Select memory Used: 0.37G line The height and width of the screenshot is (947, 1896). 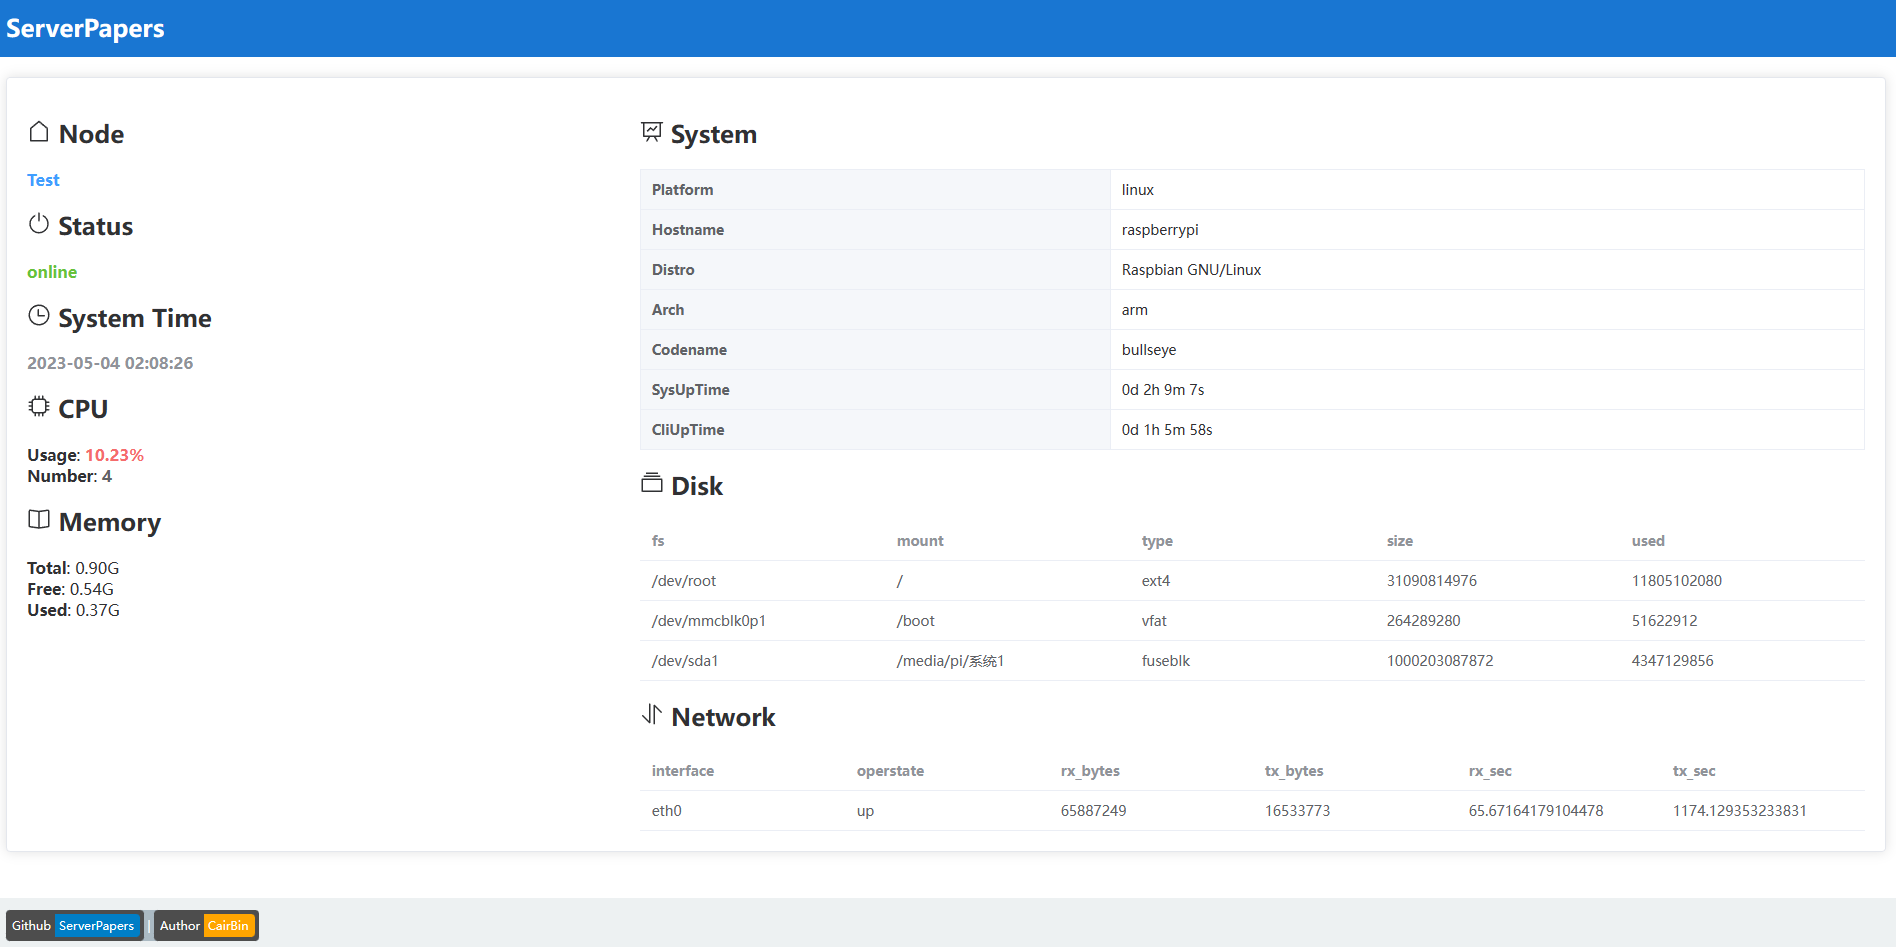73,610
